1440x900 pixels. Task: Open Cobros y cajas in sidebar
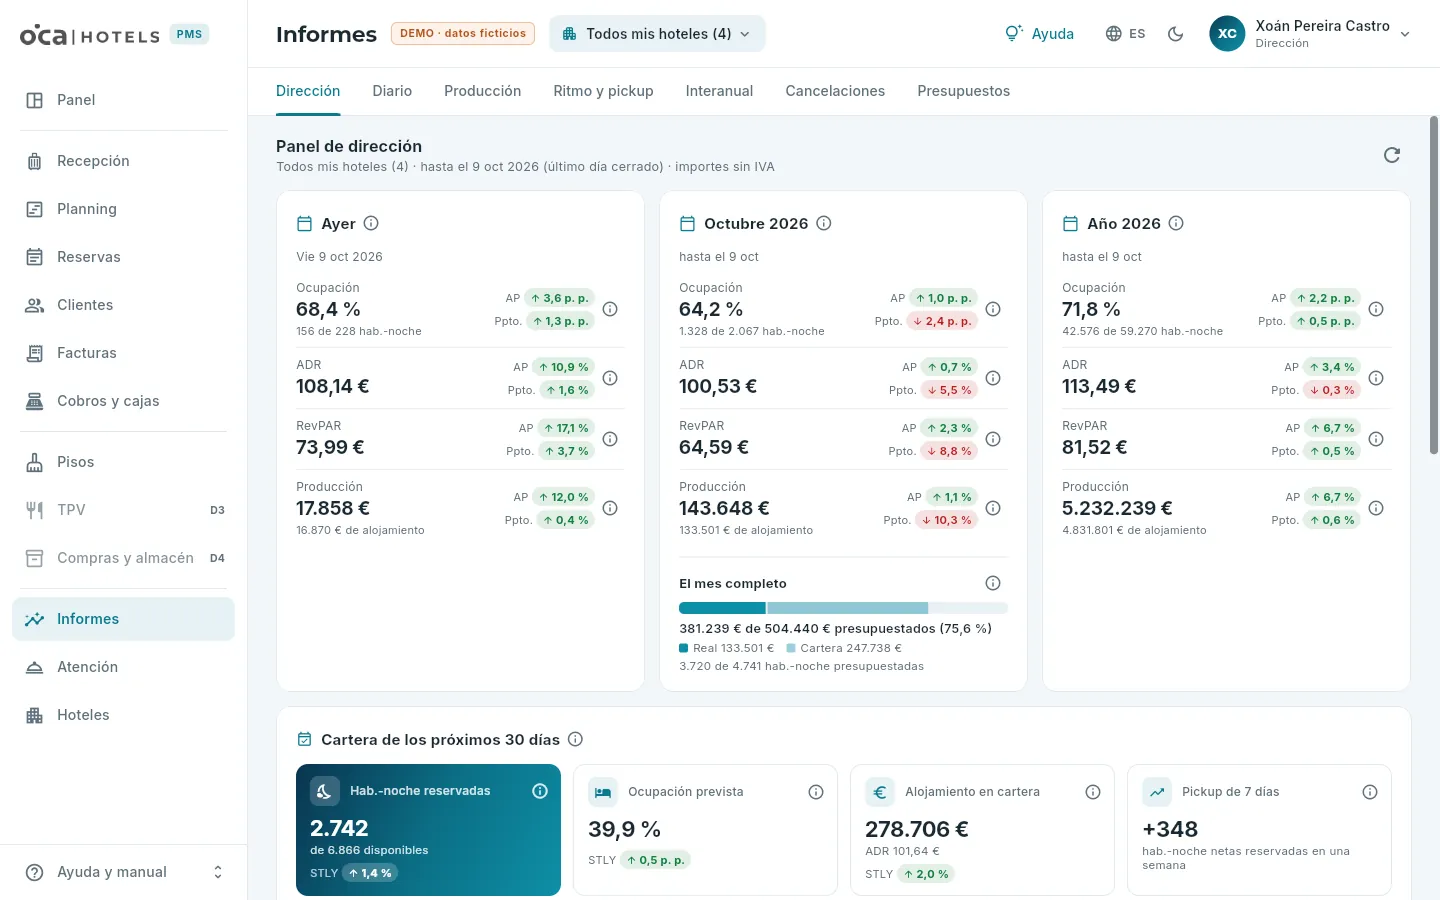[123, 401]
